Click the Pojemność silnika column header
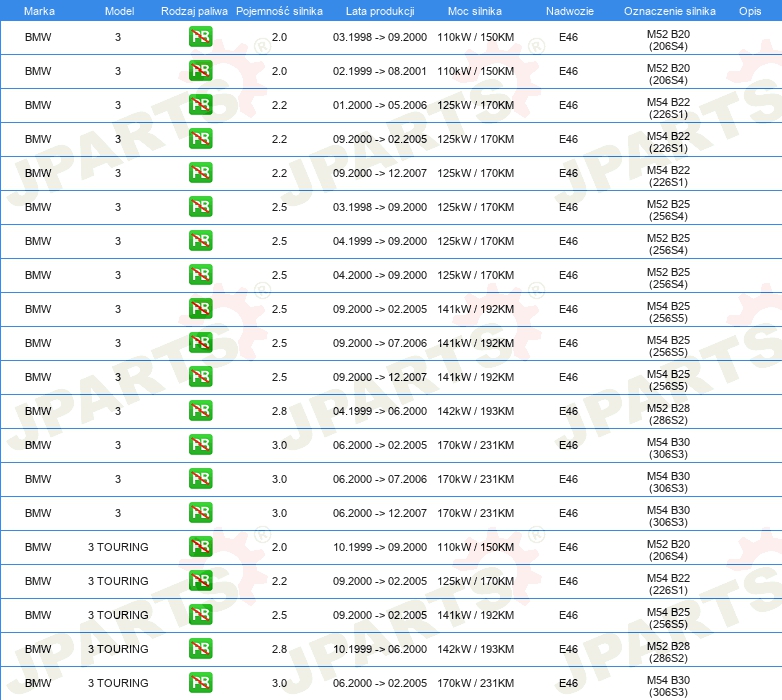The width and height of the screenshot is (782, 700). (279, 11)
